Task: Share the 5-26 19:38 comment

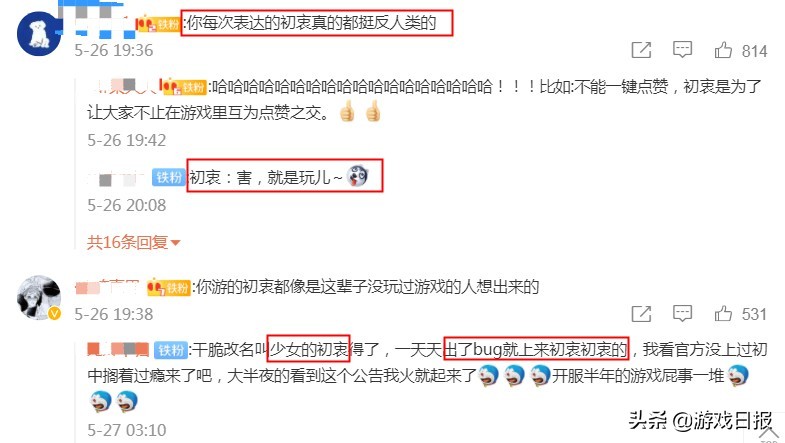Action: [641, 314]
